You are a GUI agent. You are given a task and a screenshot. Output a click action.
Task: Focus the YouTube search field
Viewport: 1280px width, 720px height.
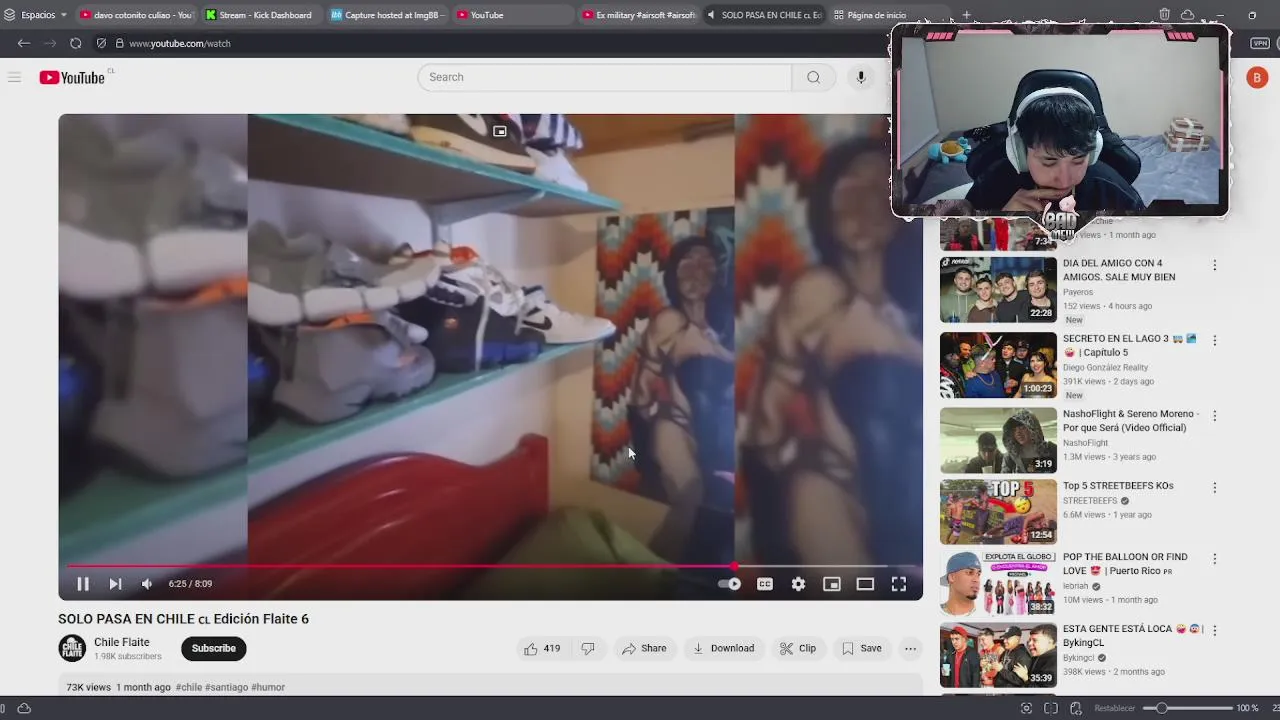click(x=605, y=77)
